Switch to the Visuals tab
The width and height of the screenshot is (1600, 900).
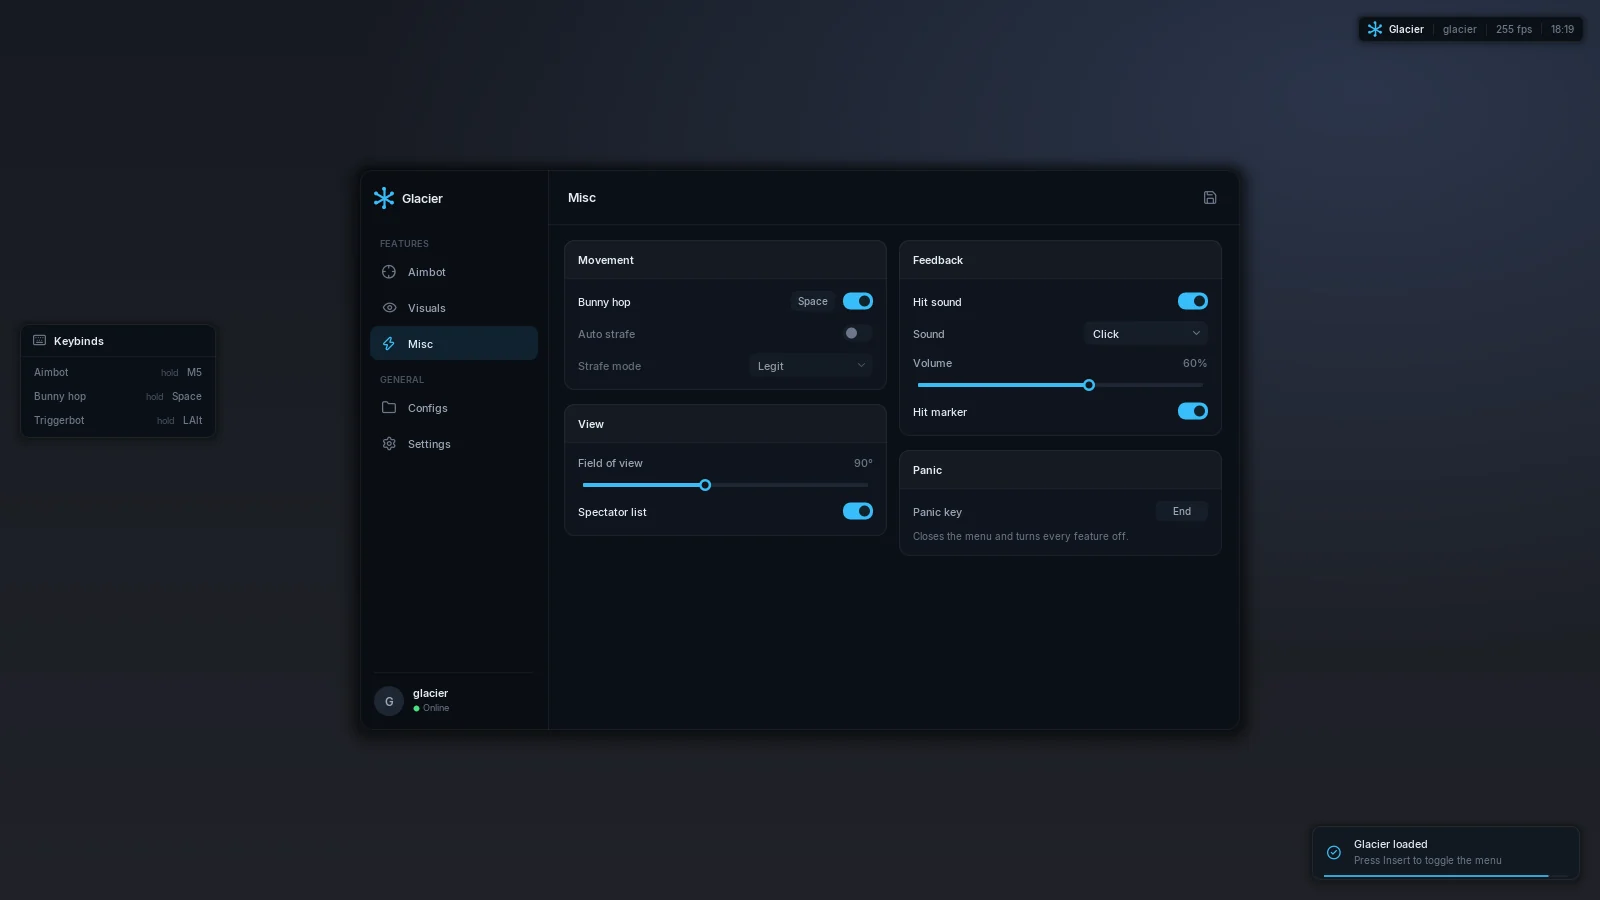[x=454, y=308]
